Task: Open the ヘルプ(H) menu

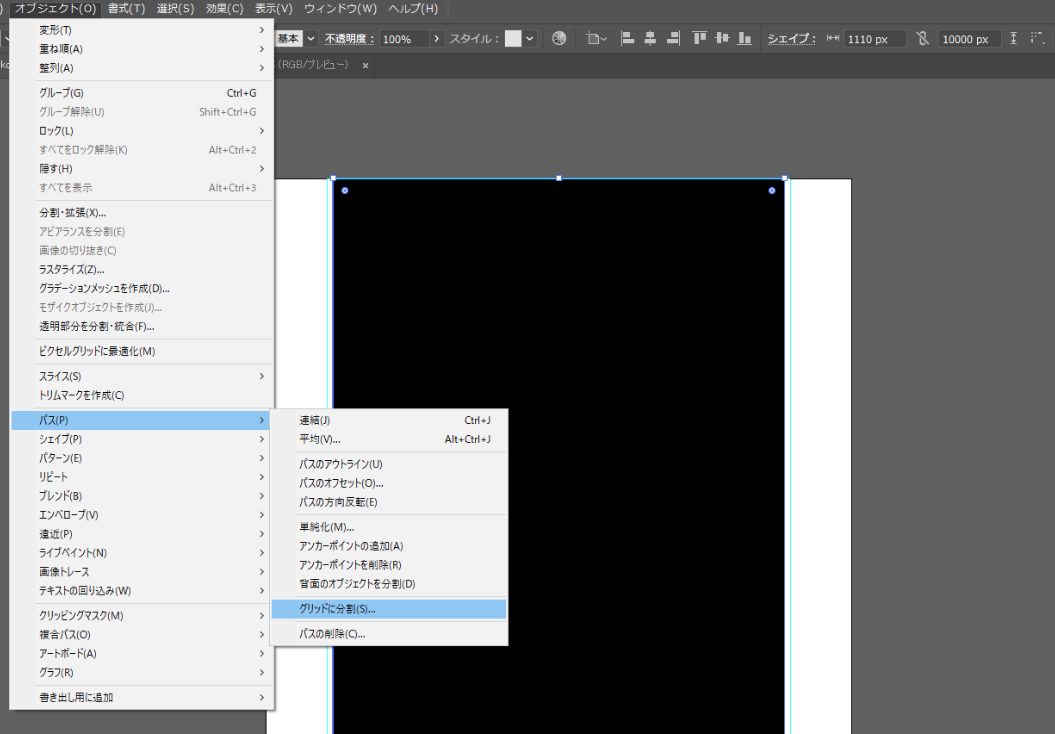Action: click(413, 9)
